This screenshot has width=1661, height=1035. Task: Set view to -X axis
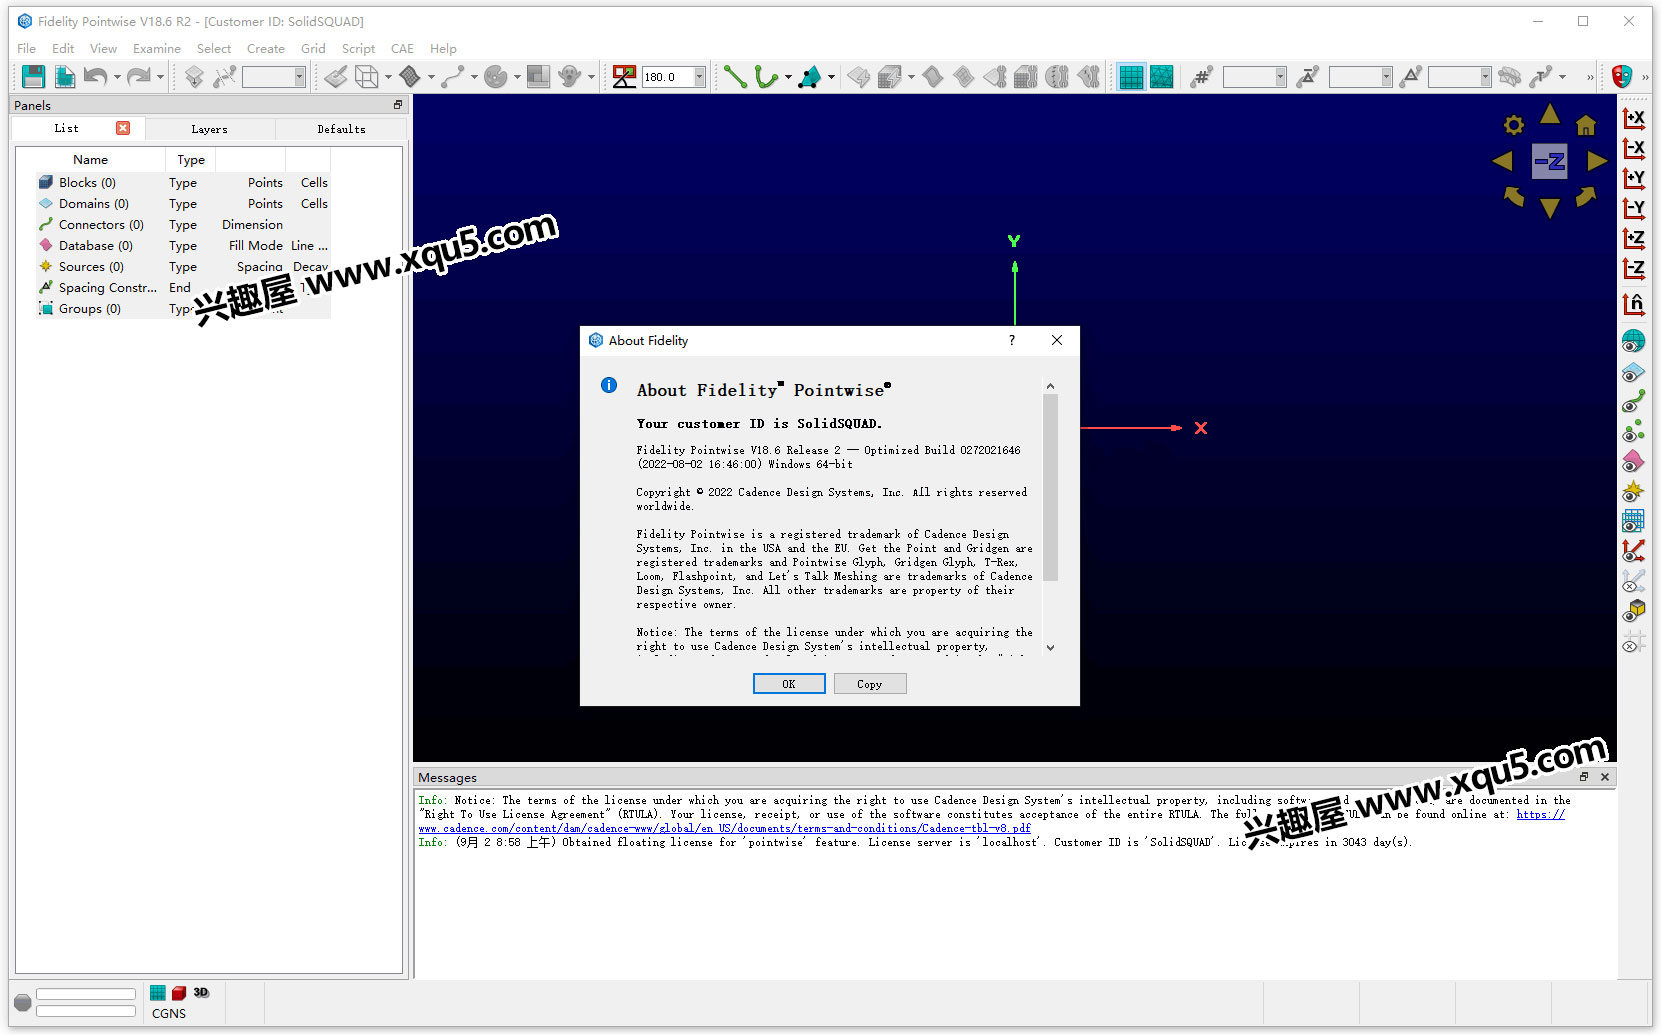[1633, 148]
